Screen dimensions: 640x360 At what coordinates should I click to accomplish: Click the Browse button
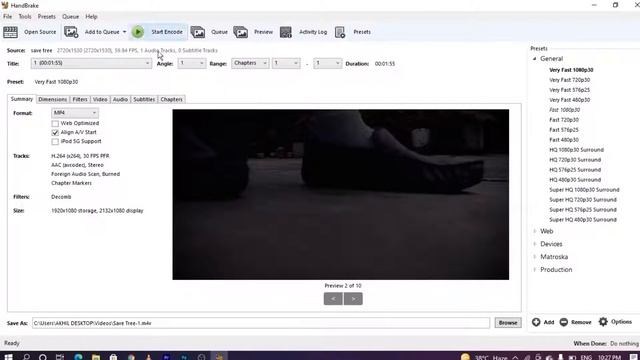508,323
